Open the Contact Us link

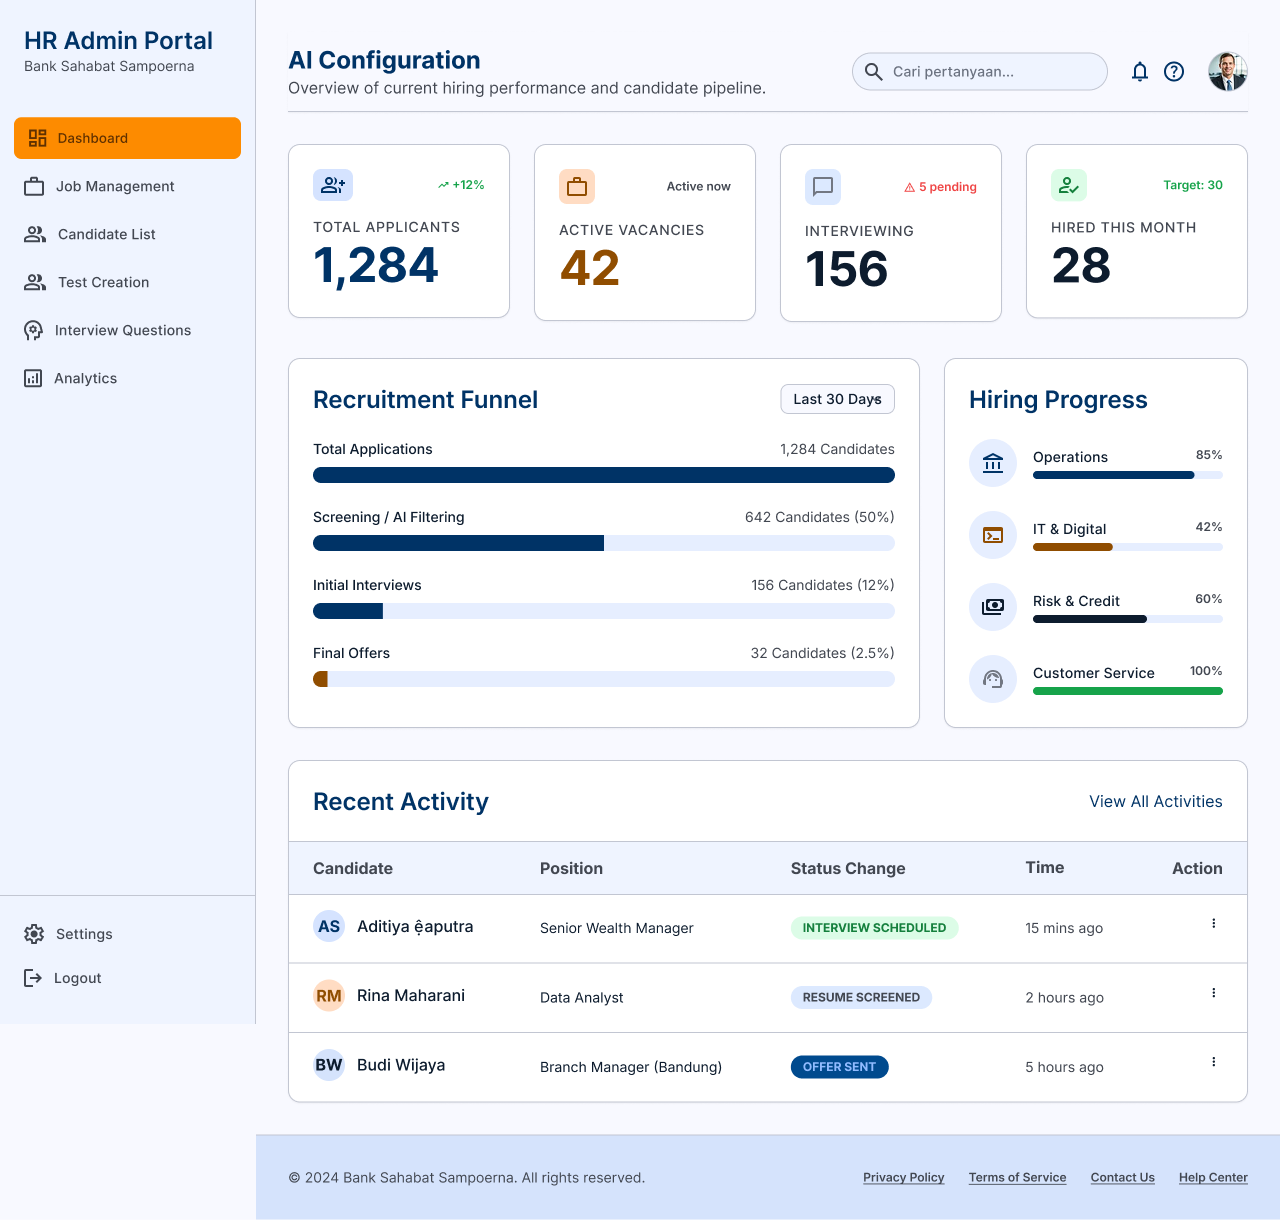pyautogui.click(x=1122, y=1178)
